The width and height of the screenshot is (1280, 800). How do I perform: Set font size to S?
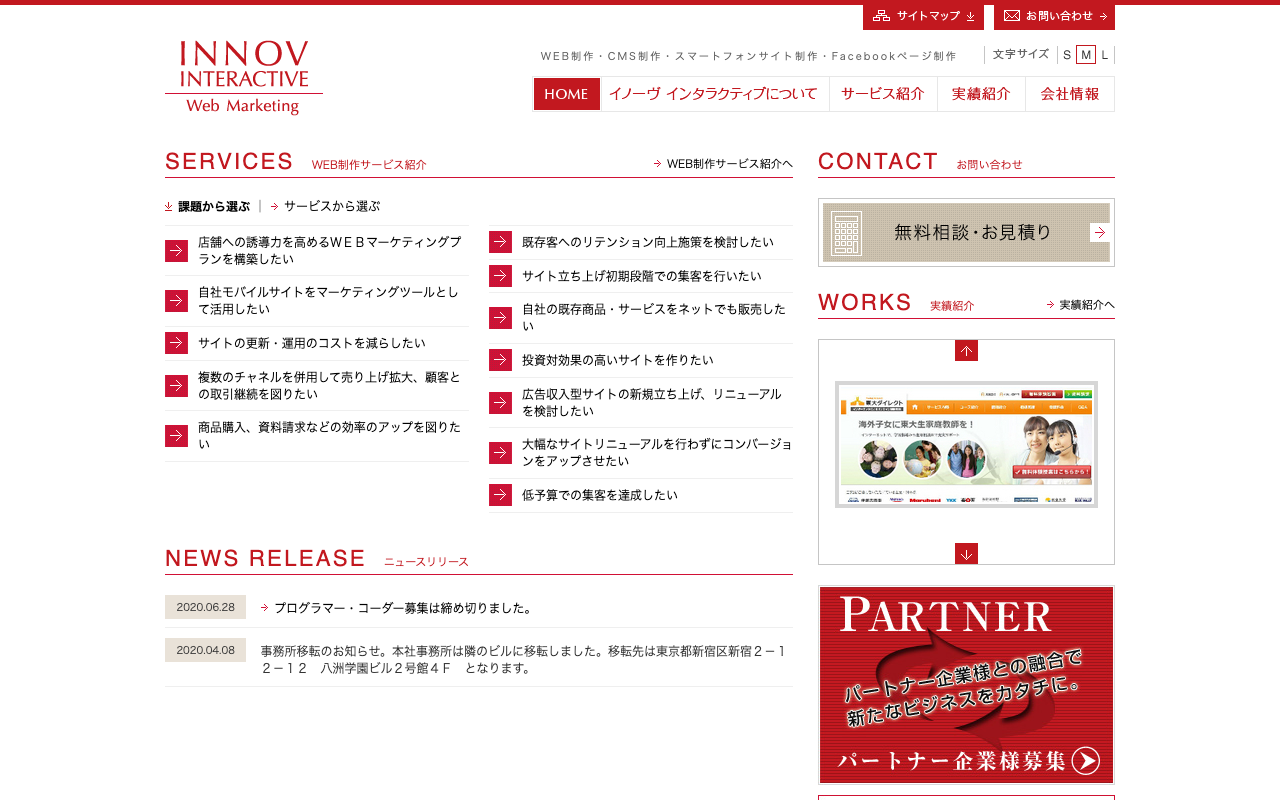click(x=1067, y=55)
